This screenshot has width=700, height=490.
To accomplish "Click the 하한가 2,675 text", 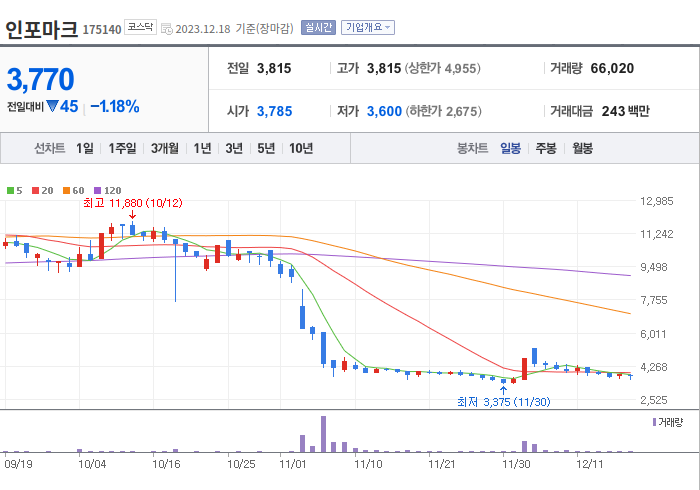I will pyautogui.click(x=444, y=111).
